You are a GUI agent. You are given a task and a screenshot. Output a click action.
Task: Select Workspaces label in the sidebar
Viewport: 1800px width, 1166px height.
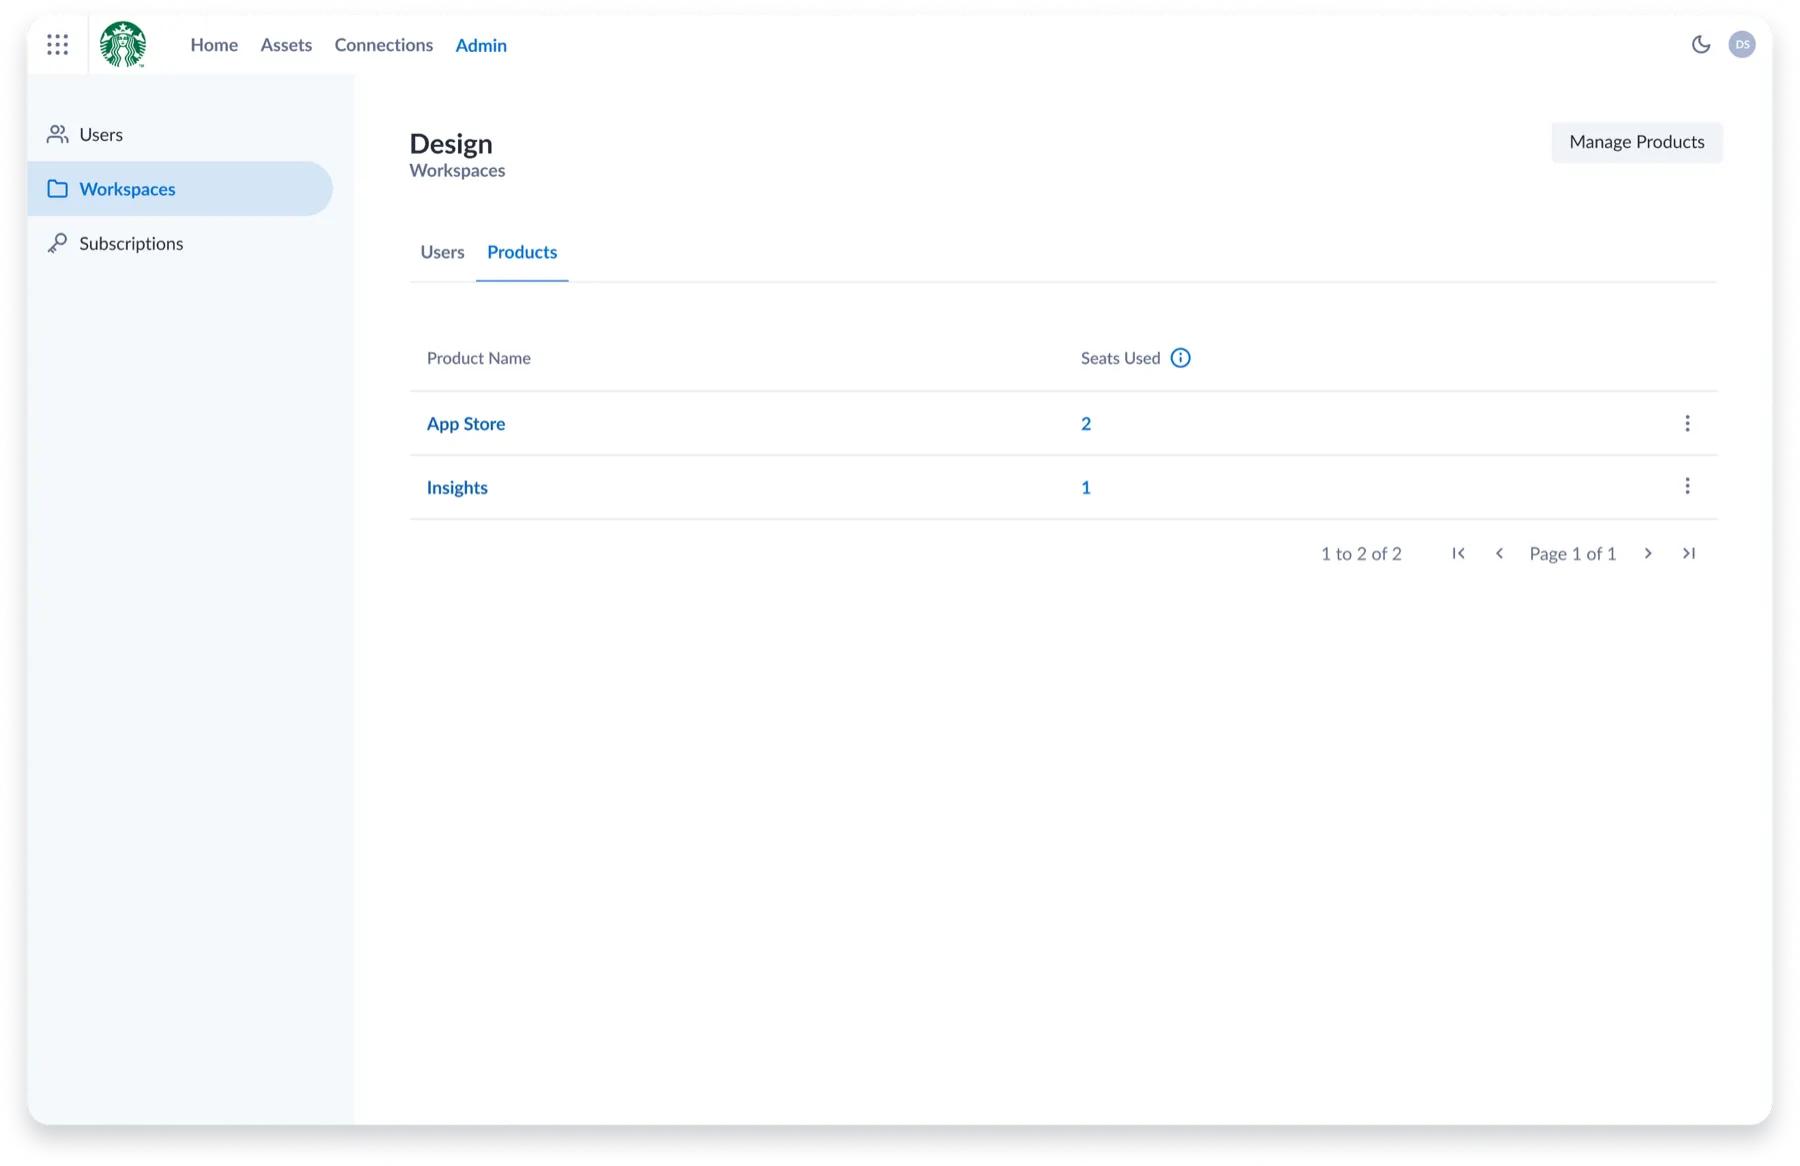[127, 189]
